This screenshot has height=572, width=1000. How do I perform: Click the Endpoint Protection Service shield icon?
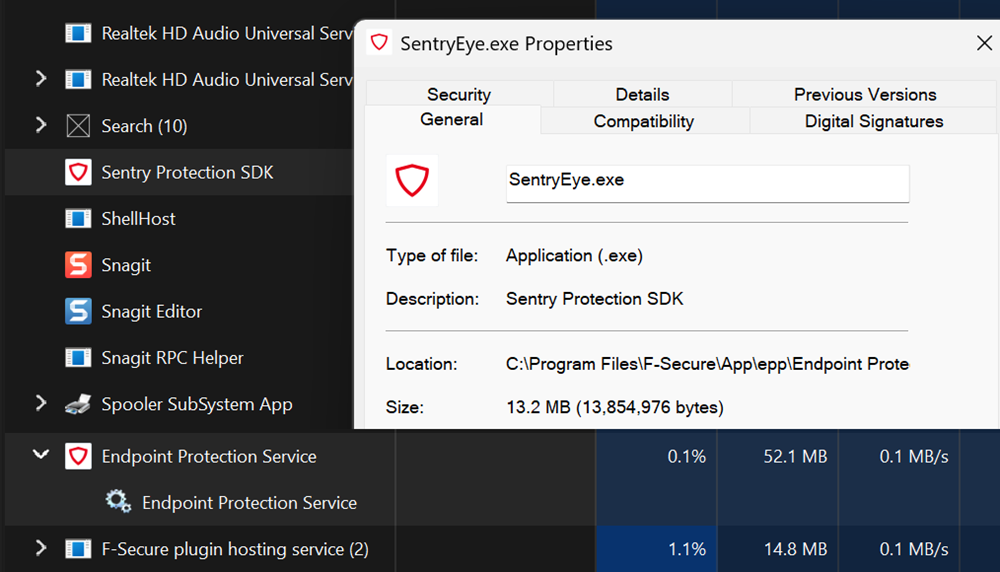tap(78, 457)
